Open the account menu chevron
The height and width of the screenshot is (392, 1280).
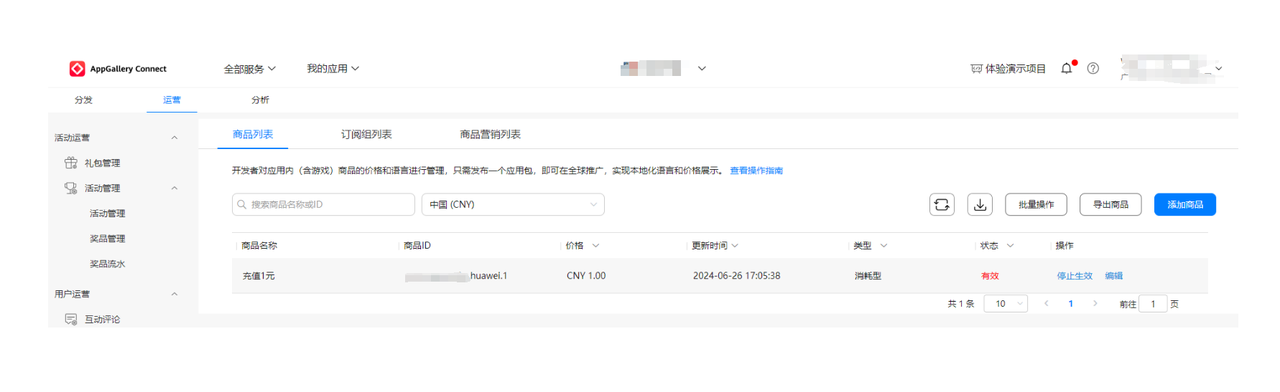[1219, 69]
